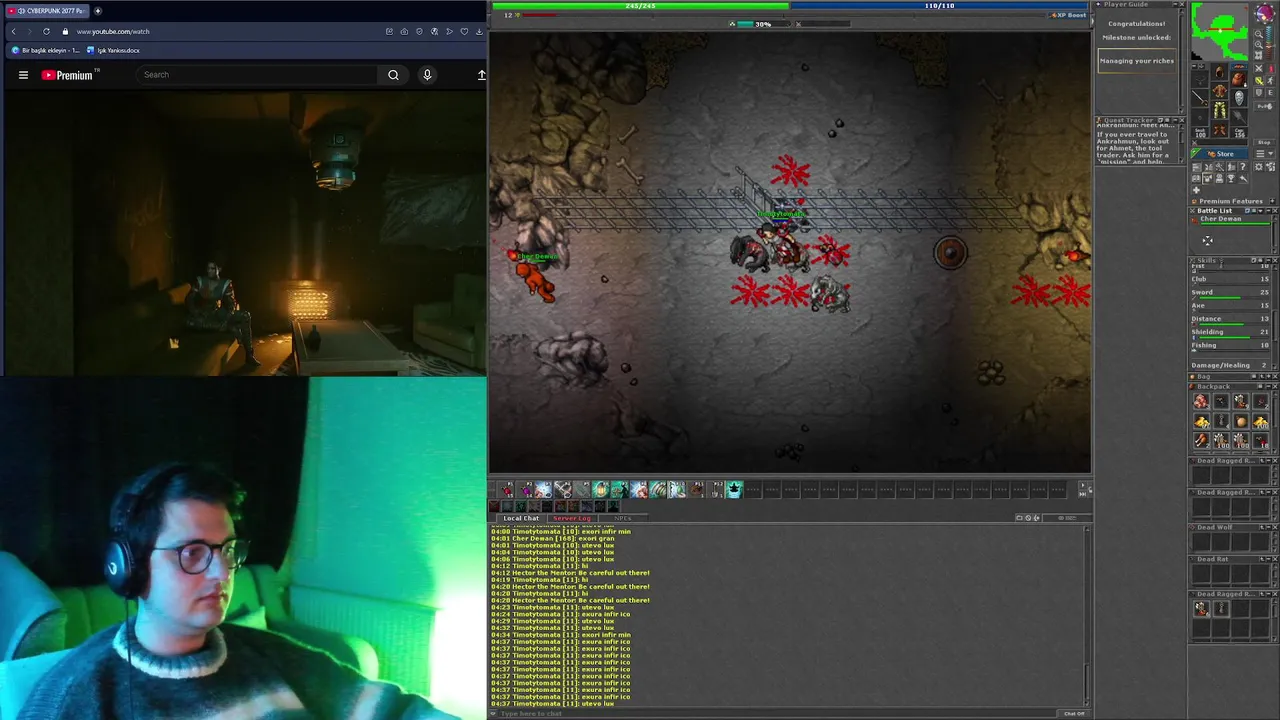Click the Shielding skill row
The height and width of the screenshot is (720, 1280).
point(1230,334)
